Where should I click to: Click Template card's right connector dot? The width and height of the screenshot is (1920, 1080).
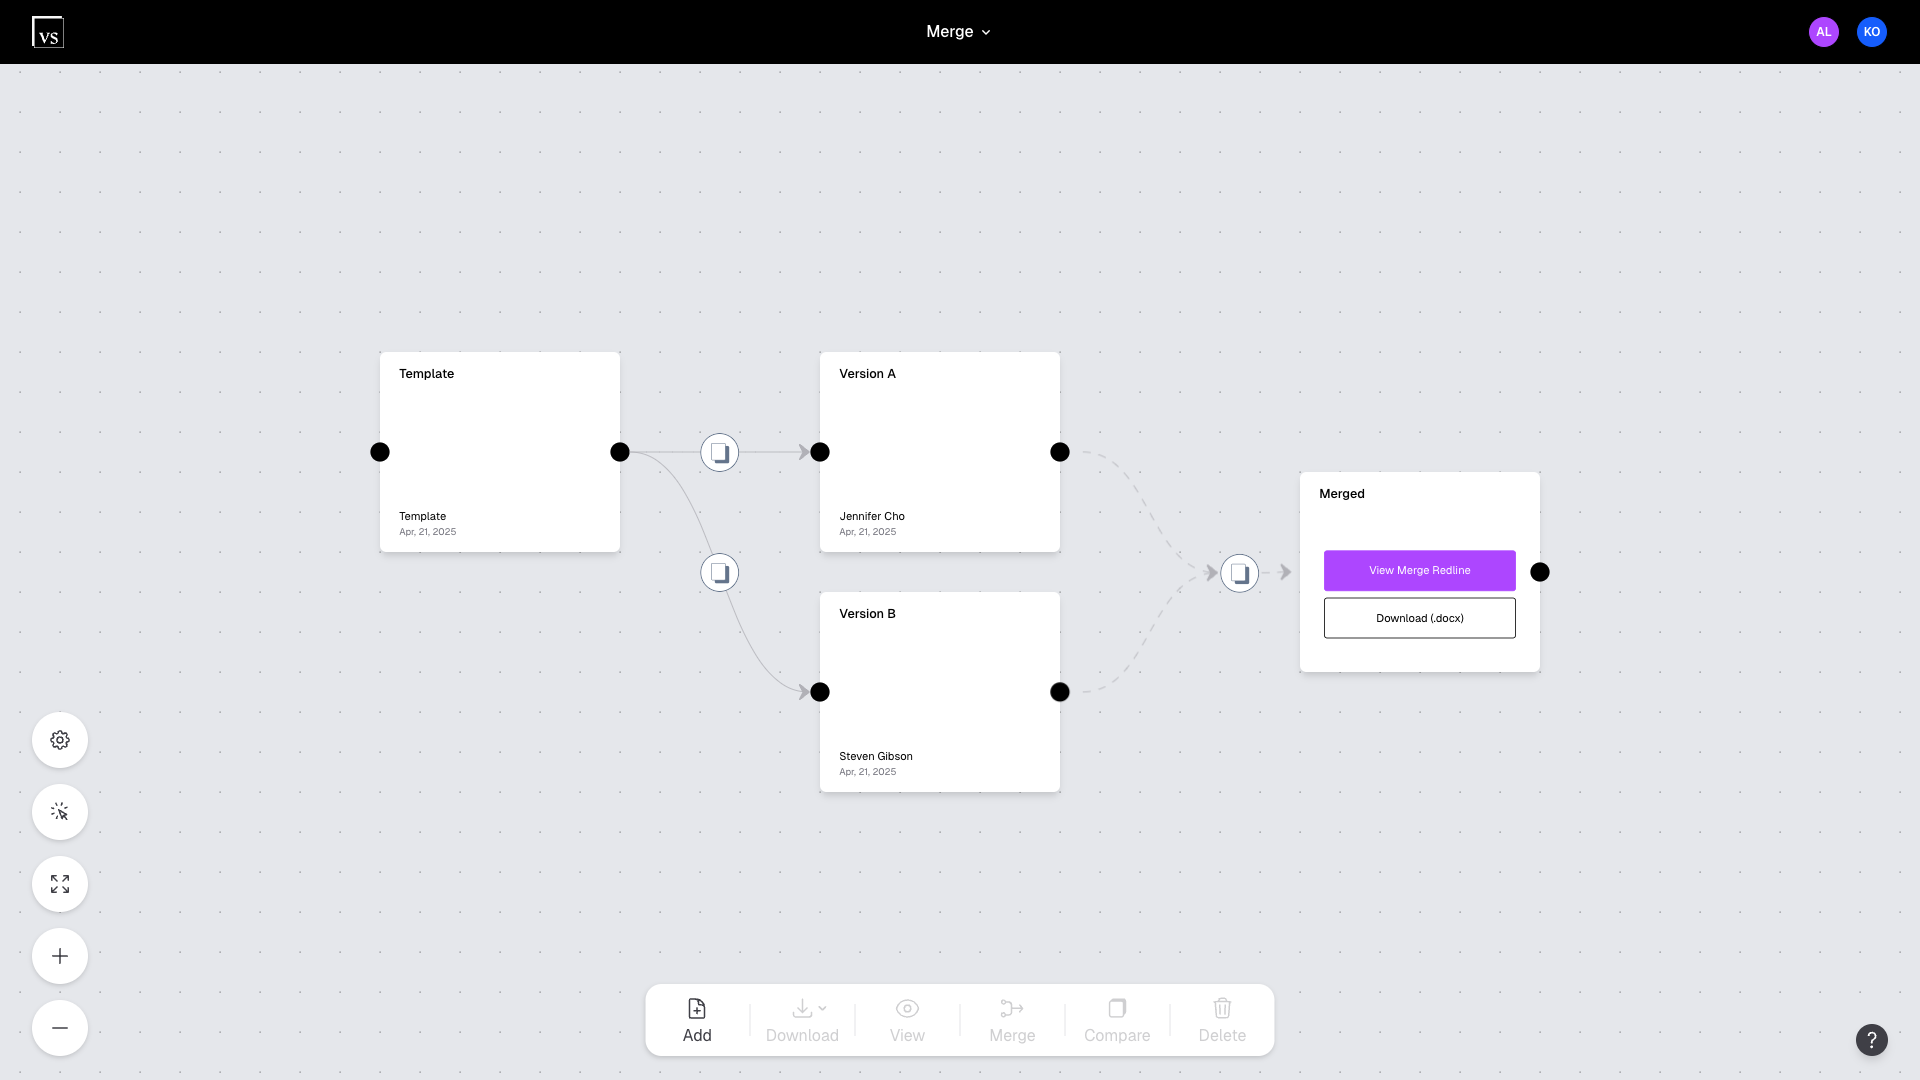pos(620,452)
